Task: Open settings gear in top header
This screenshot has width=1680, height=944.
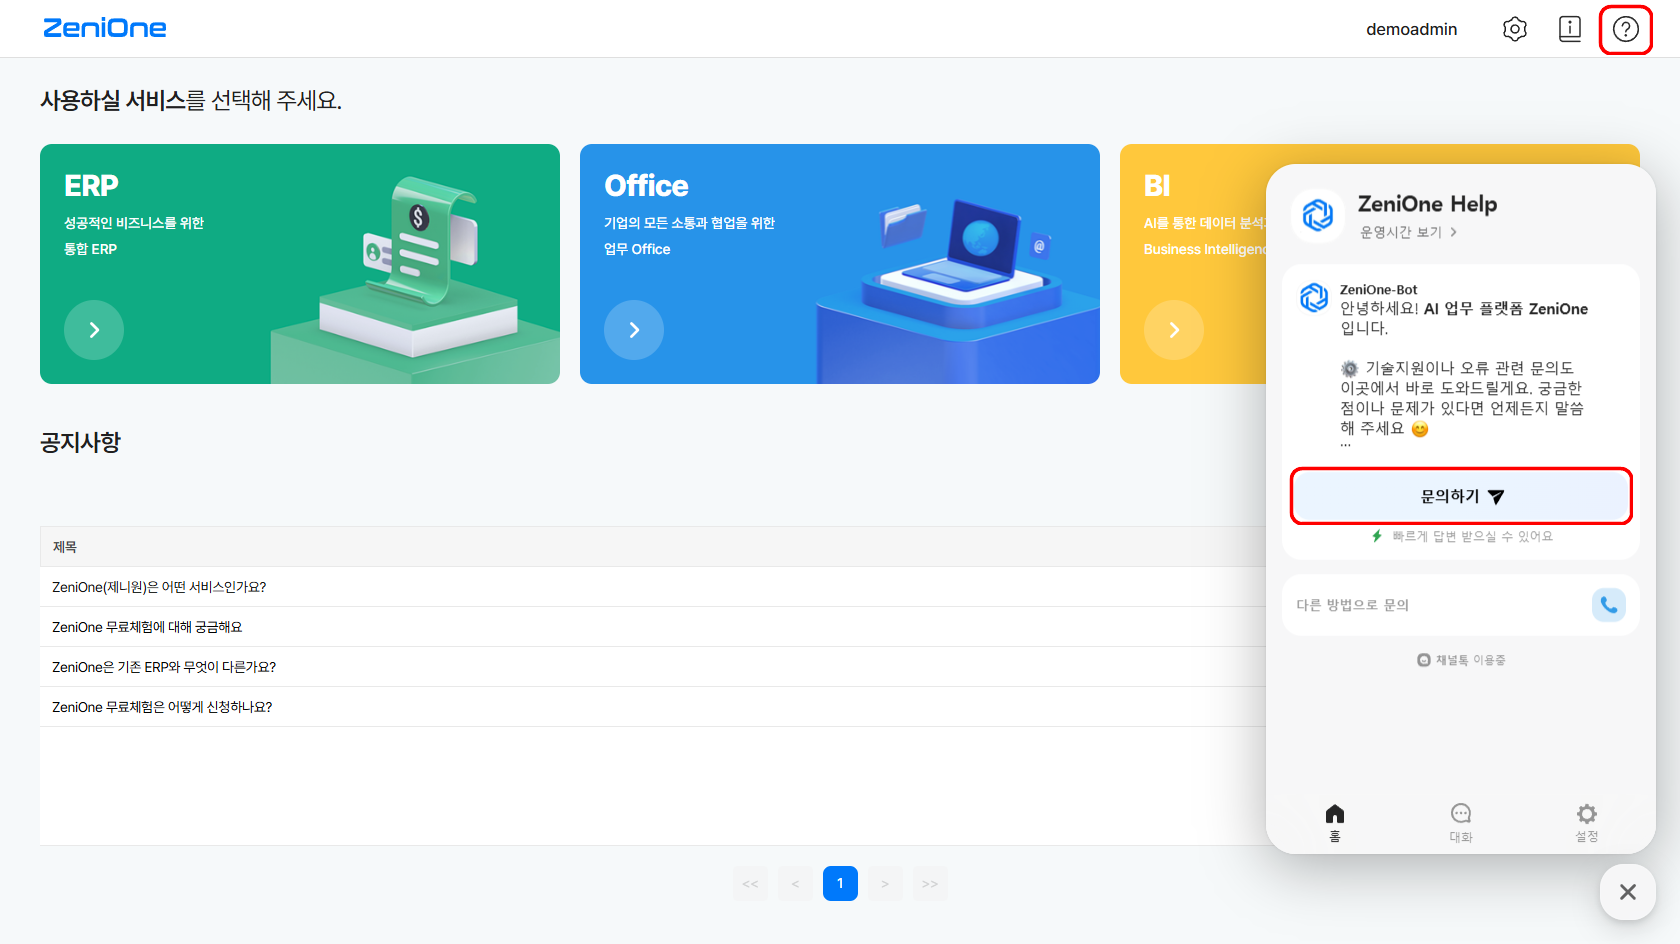Action: click(x=1515, y=29)
